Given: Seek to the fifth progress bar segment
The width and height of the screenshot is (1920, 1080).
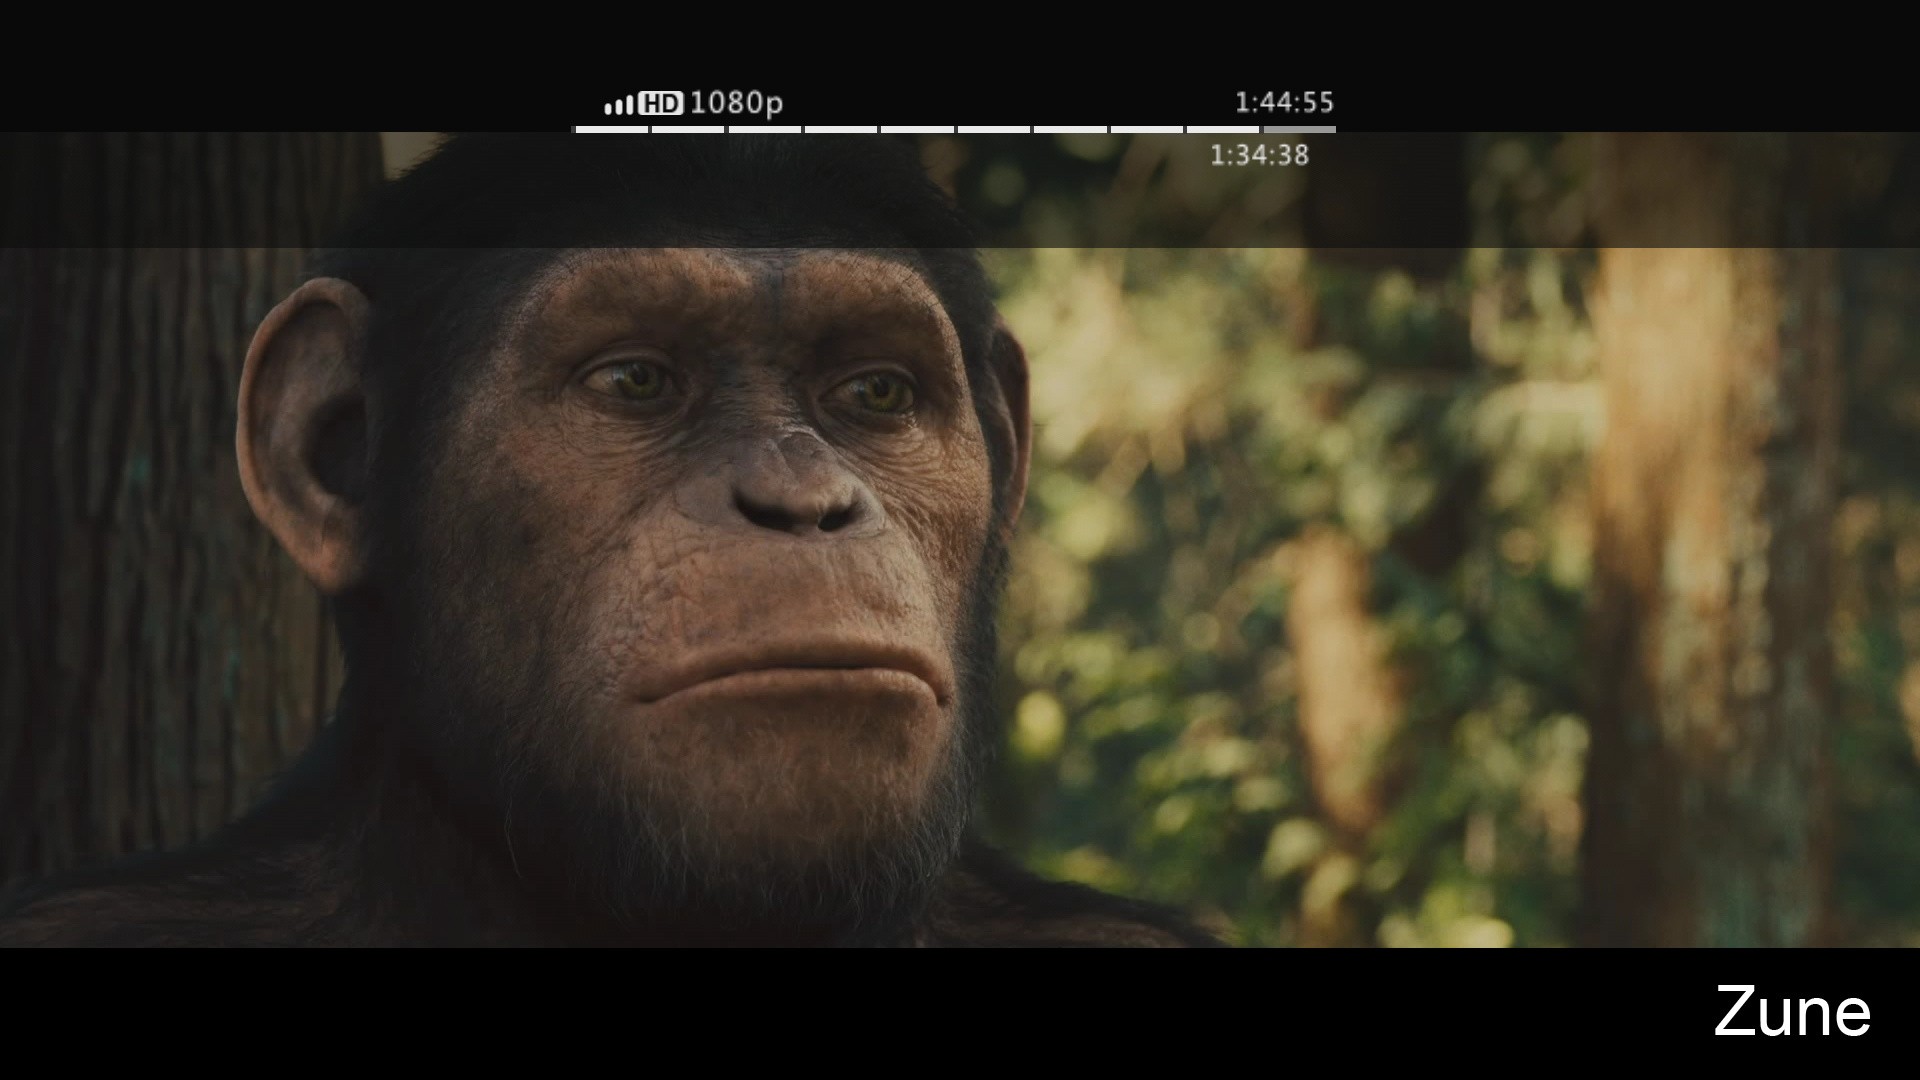Looking at the screenshot, I should (x=917, y=129).
